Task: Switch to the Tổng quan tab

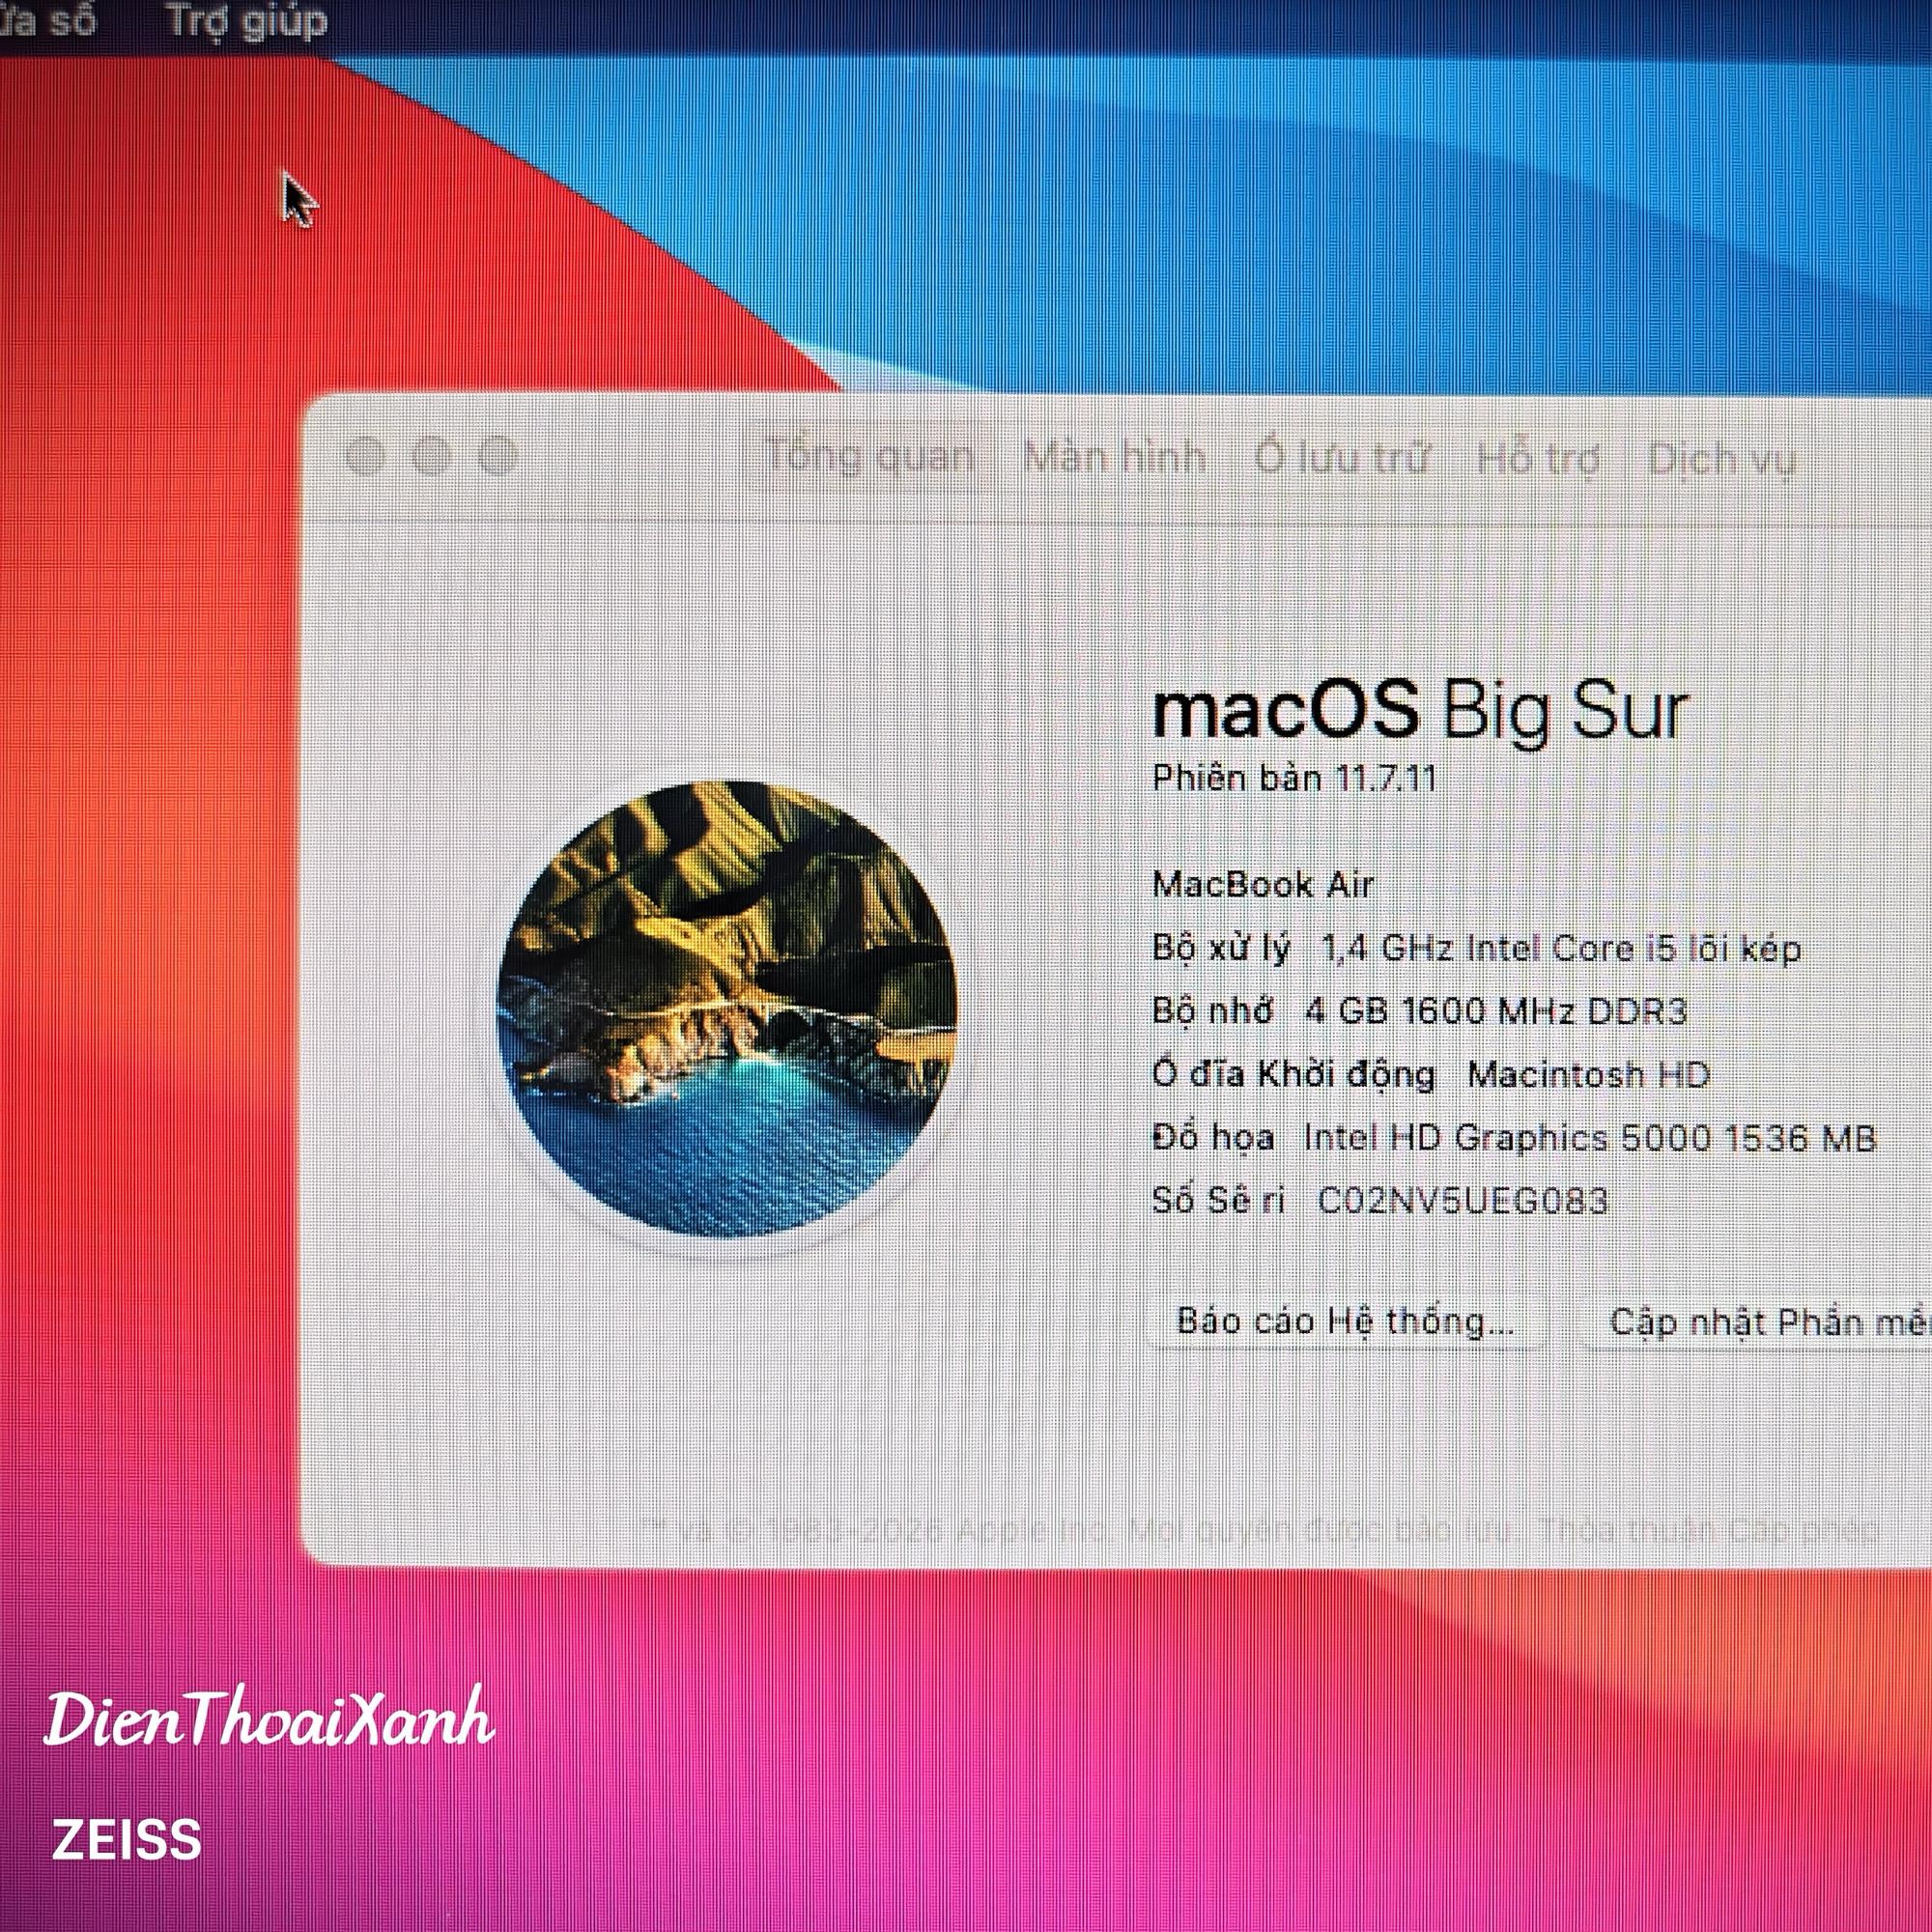Action: (x=869, y=458)
